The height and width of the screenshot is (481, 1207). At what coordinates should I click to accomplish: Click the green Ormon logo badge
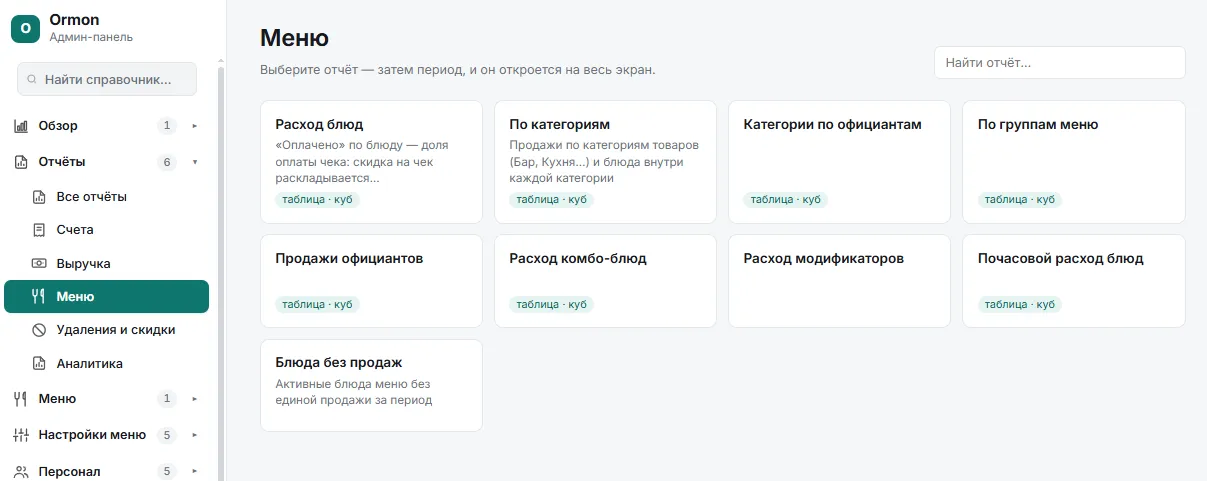point(25,28)
